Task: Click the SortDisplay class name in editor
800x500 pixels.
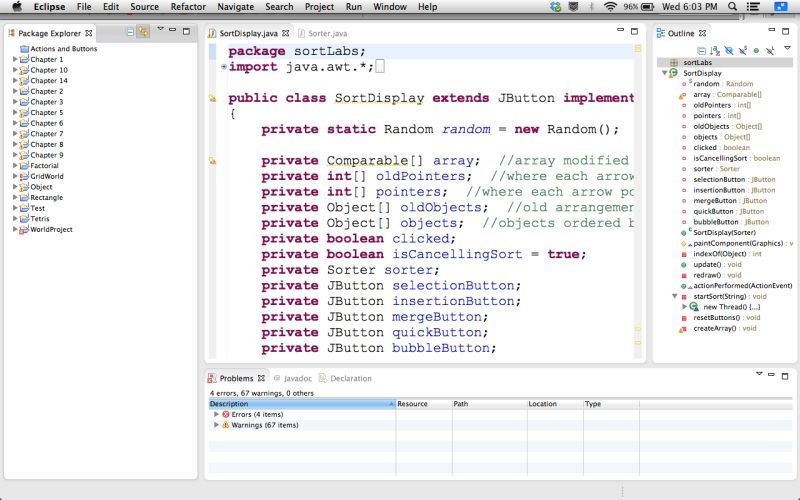Action: point(379,98)
